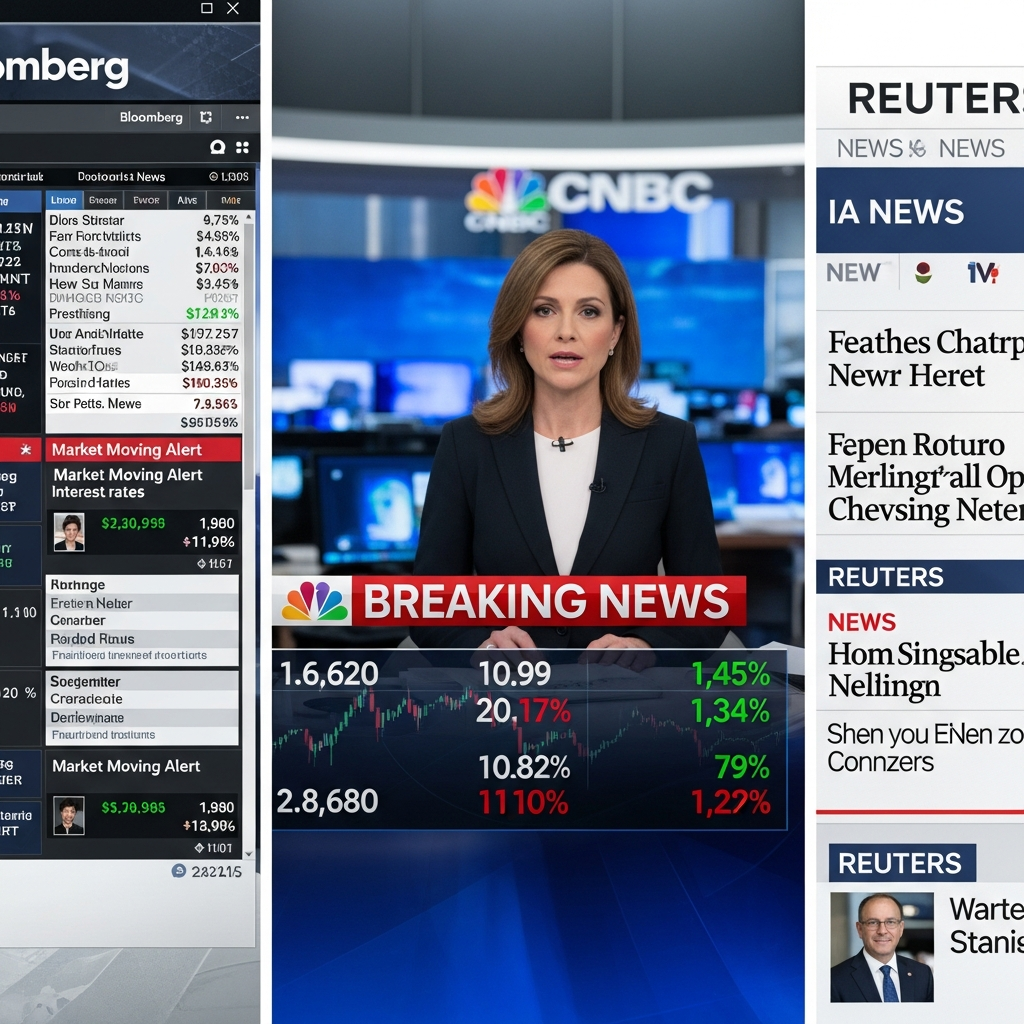
Task: Click the red-green circle icon in Reuters bar
Action: (x=923, y=272)
